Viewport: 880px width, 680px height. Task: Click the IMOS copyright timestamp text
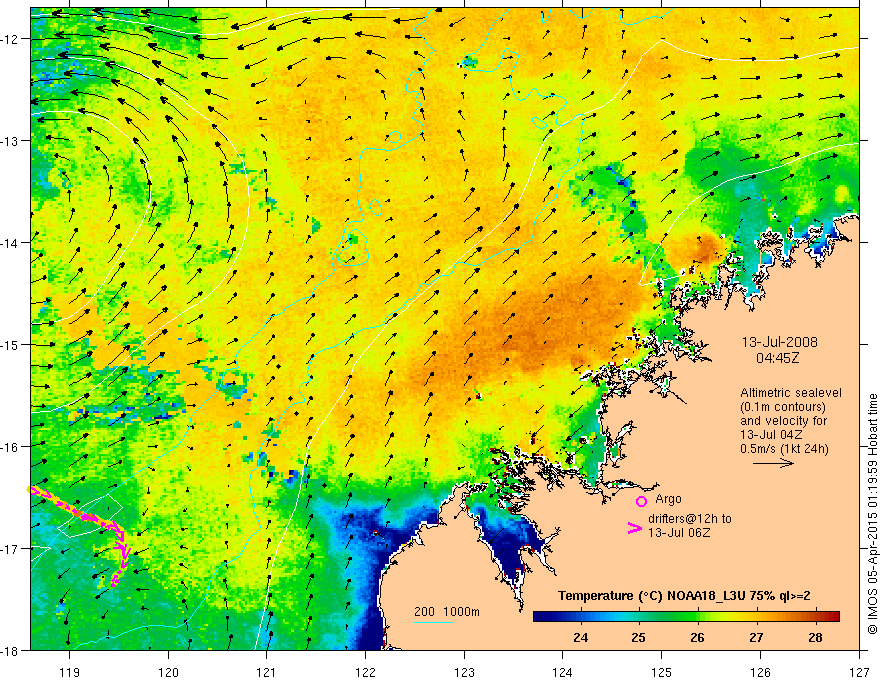pyautogui.click(x=873, y=514)
